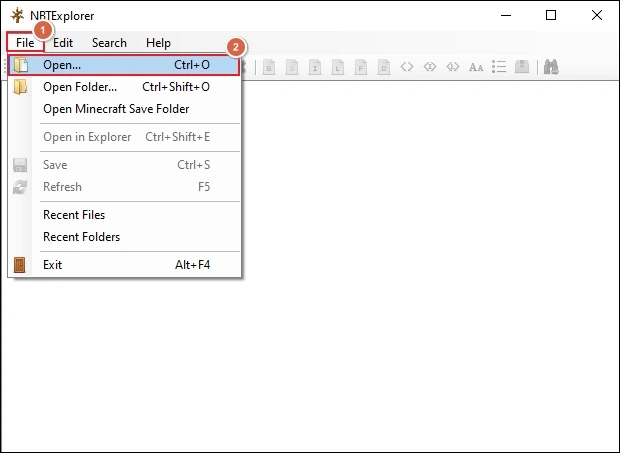This screenshot has width=620, height=453.
Task: Click the Add Int Tag toolbar icon
Action: pos(315,67)
